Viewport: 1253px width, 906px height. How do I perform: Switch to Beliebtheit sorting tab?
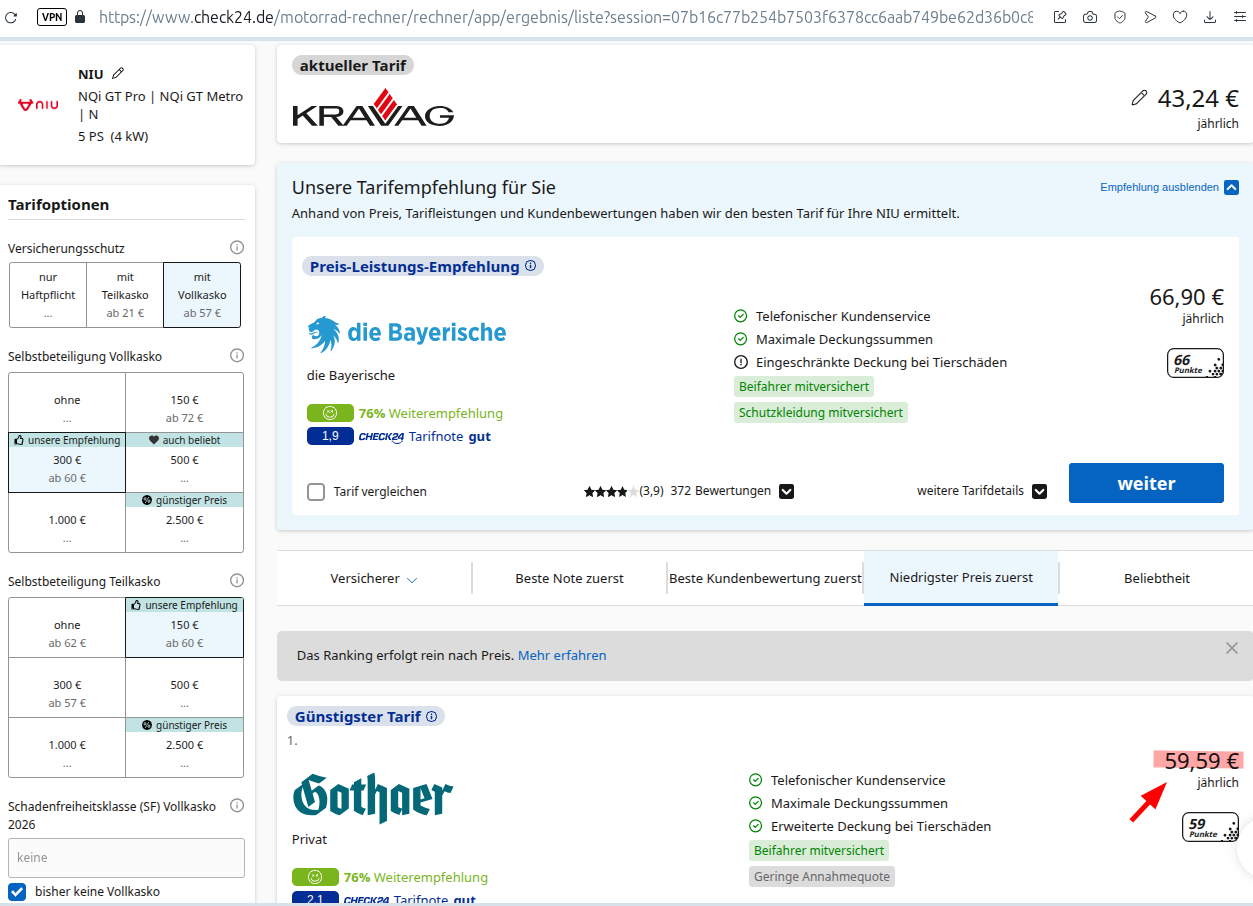coord(1156,578)
